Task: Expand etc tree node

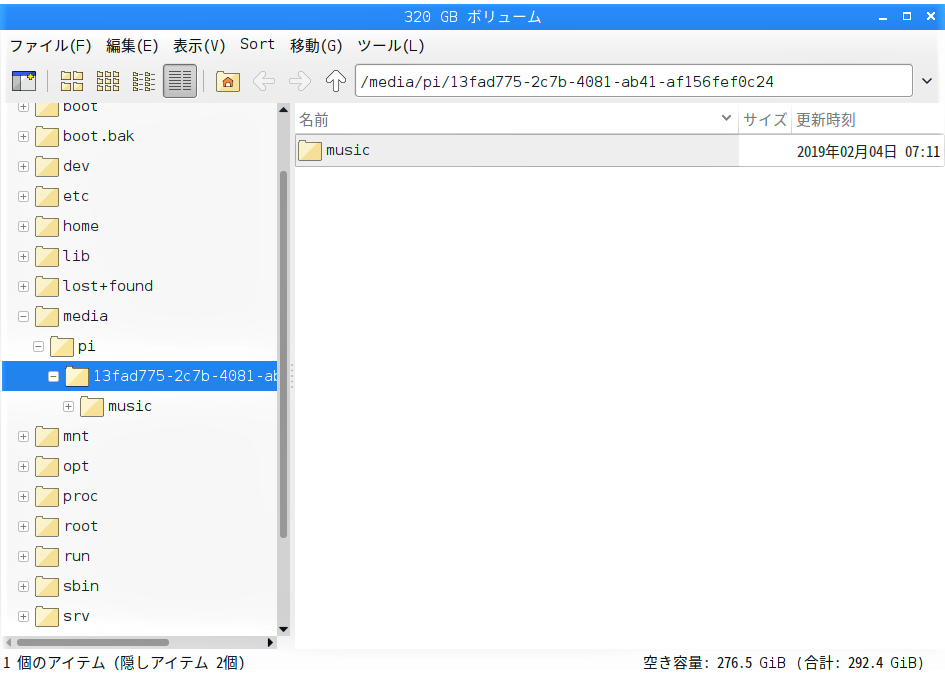Action: [x=24, y=197]
